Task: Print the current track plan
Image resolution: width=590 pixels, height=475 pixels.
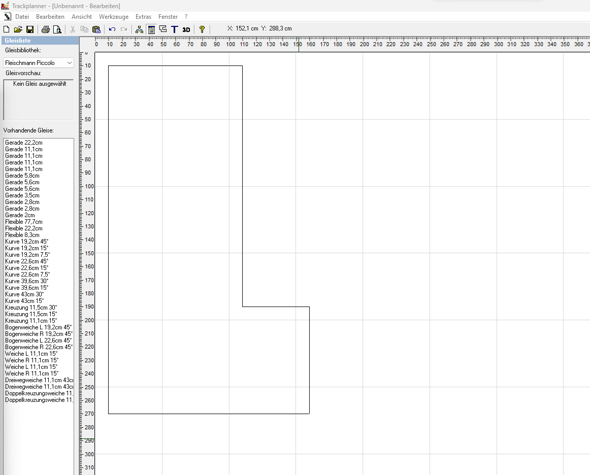Action: coord(46,29)
